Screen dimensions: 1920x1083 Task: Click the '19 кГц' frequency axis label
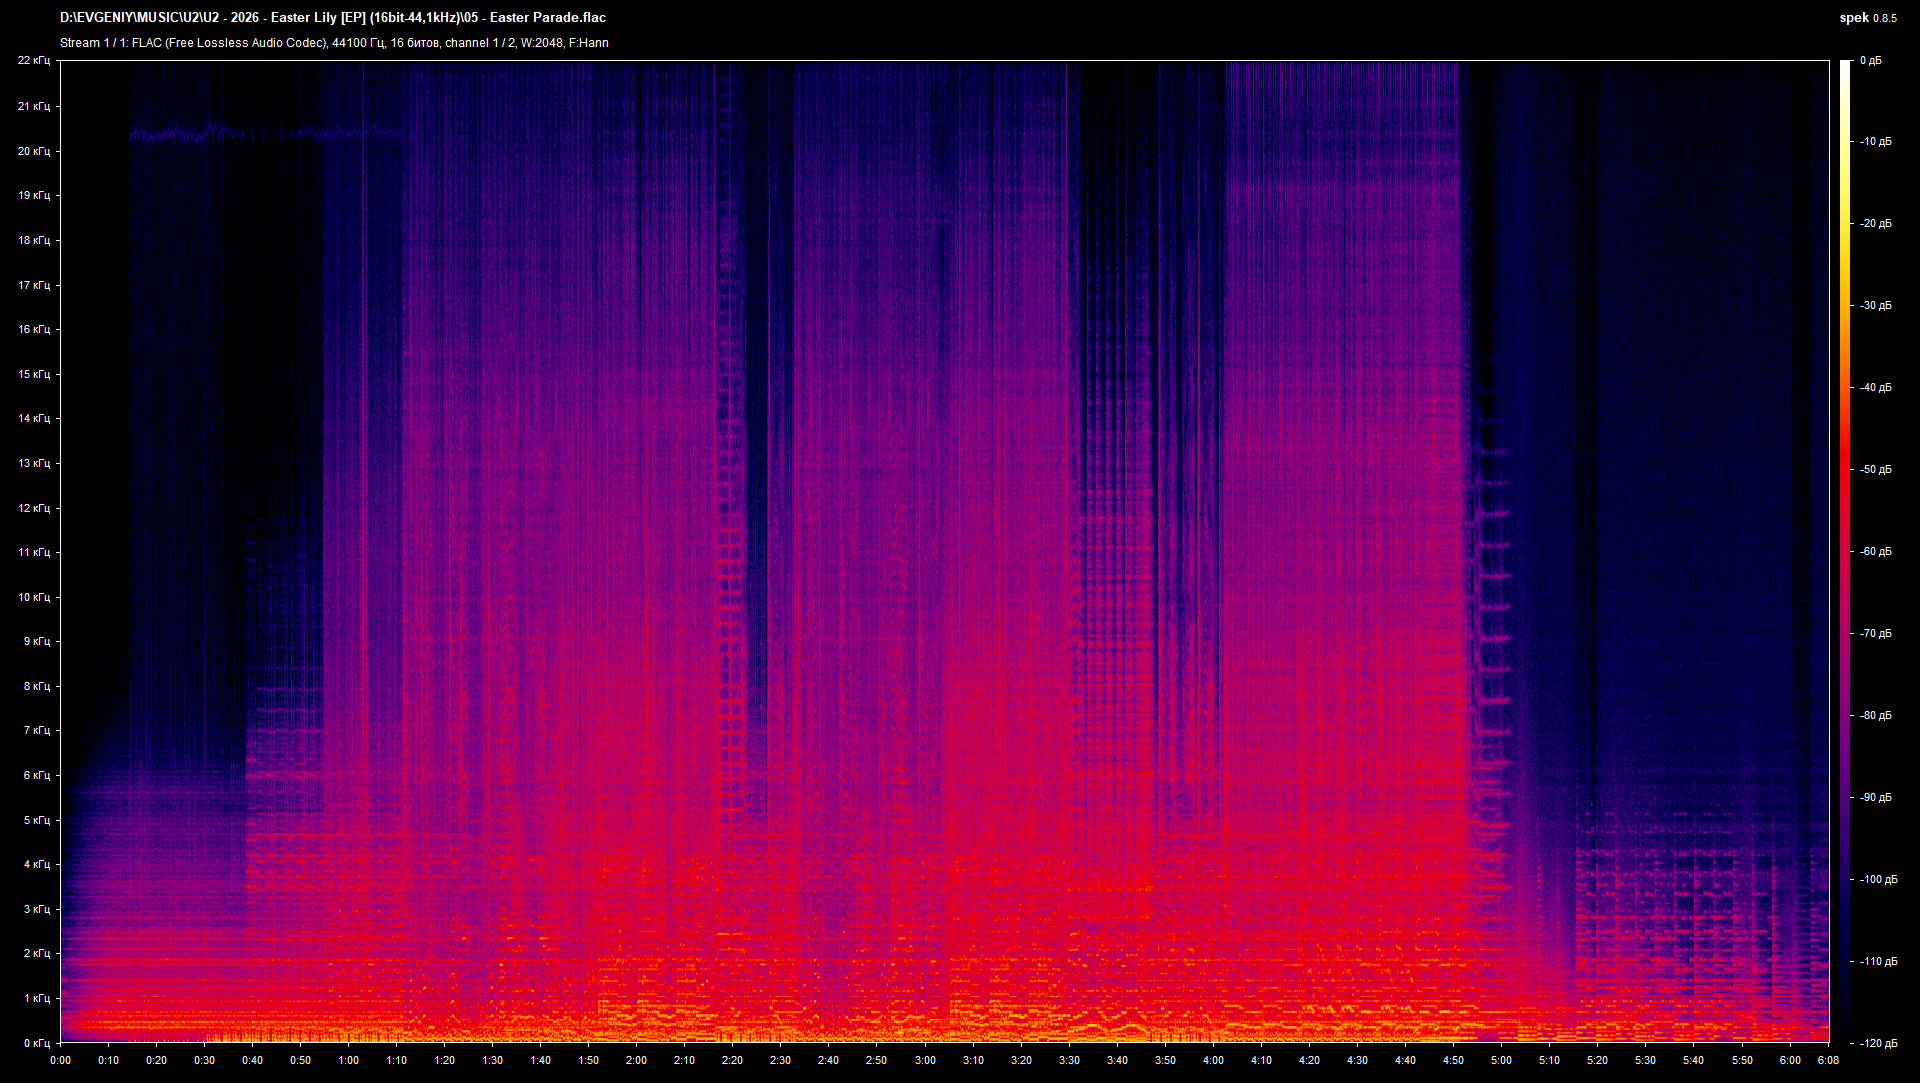tap(34, 195)
